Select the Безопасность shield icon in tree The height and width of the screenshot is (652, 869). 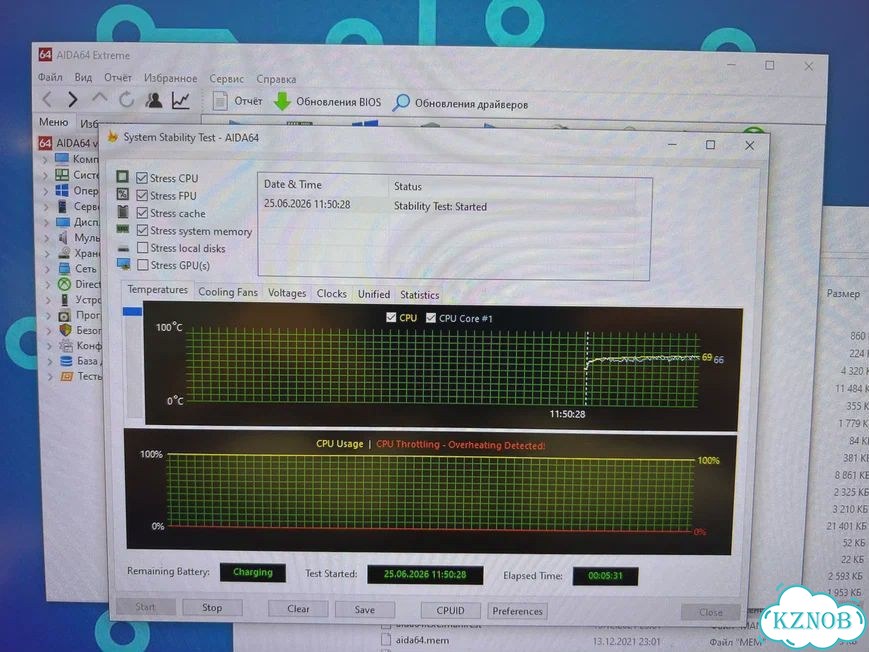click(x=65, y=330)
